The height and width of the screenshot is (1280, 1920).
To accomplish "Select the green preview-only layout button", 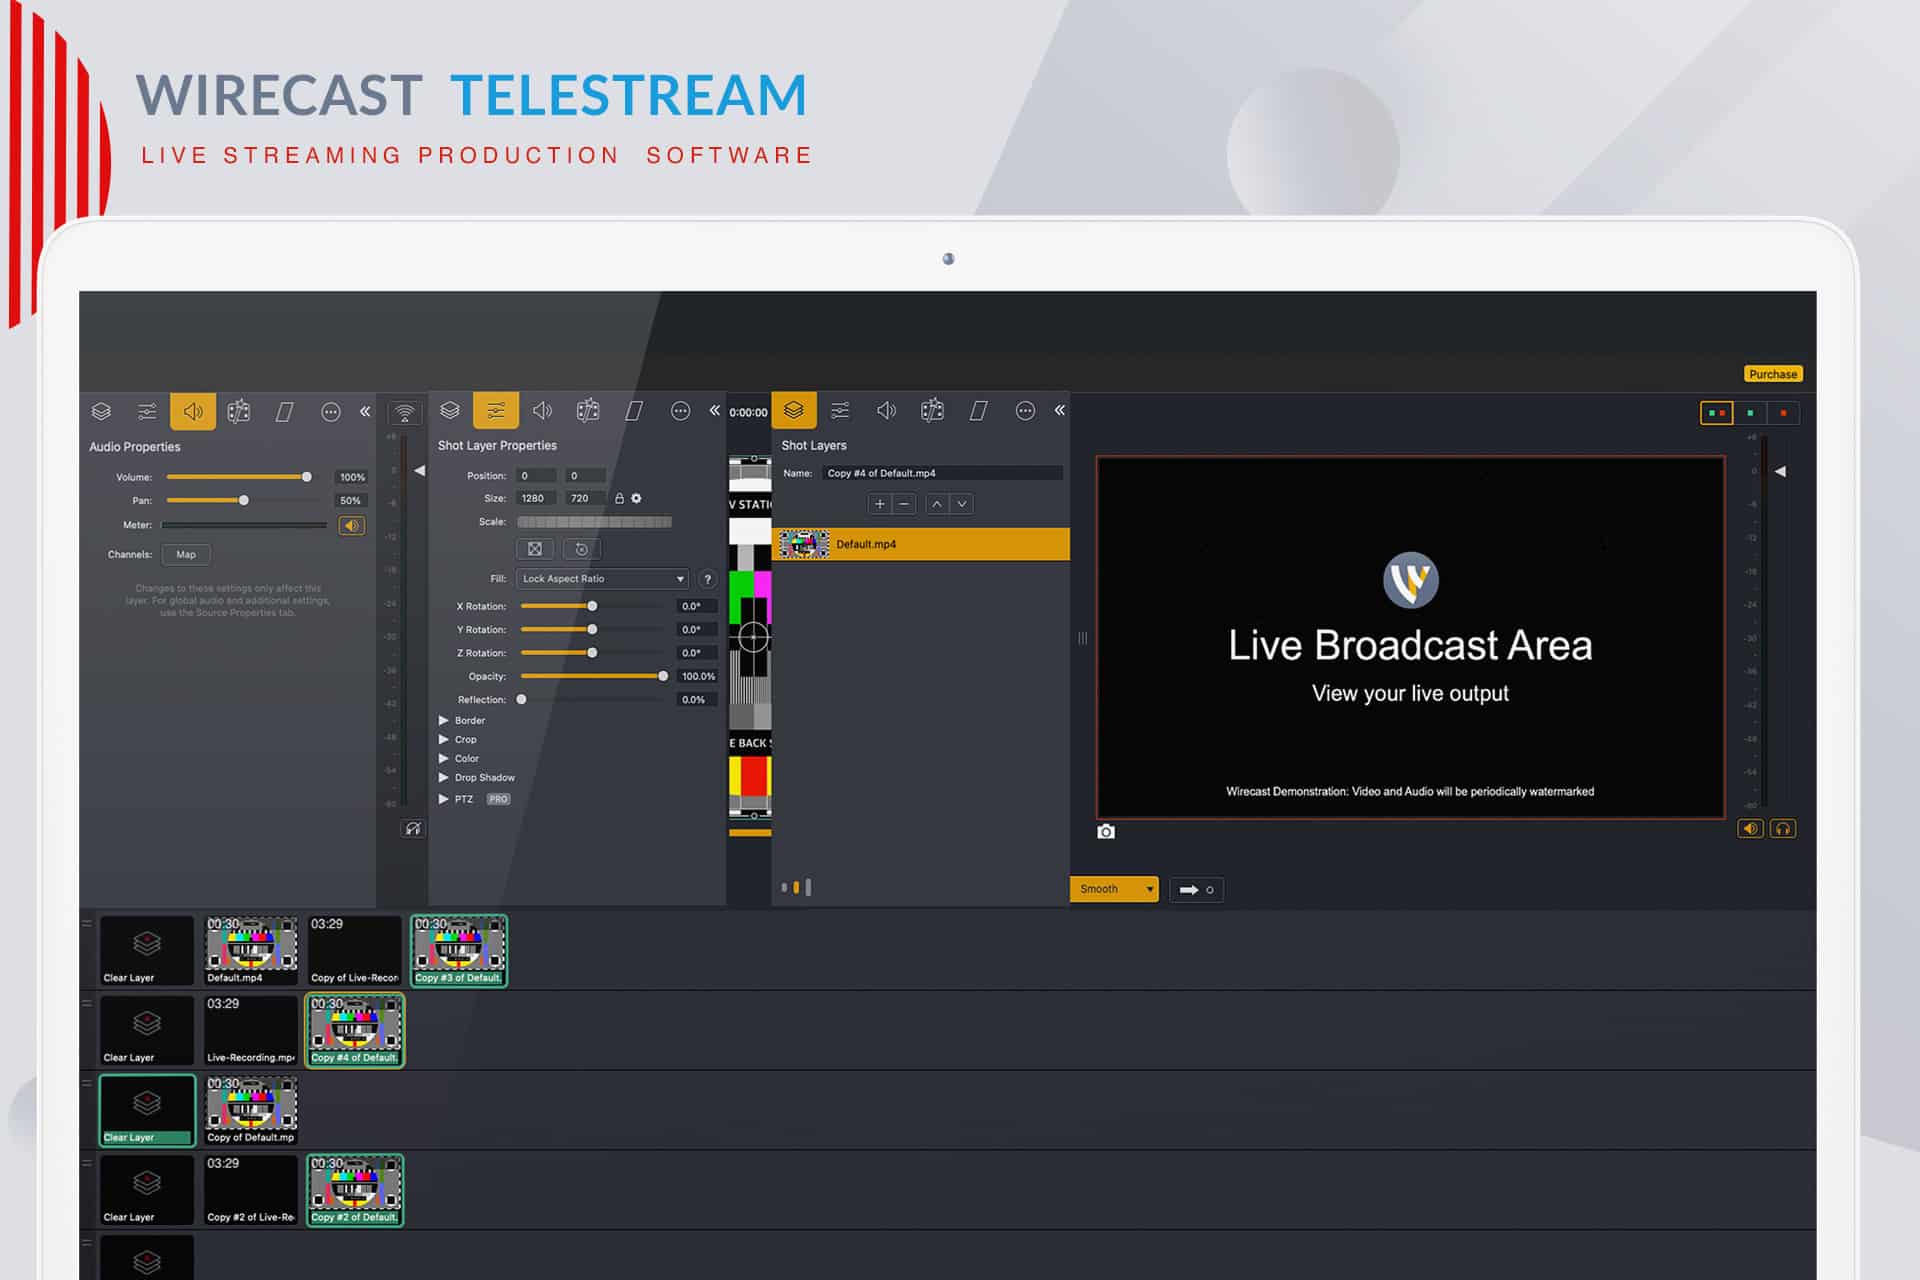I will point(1750,413).
